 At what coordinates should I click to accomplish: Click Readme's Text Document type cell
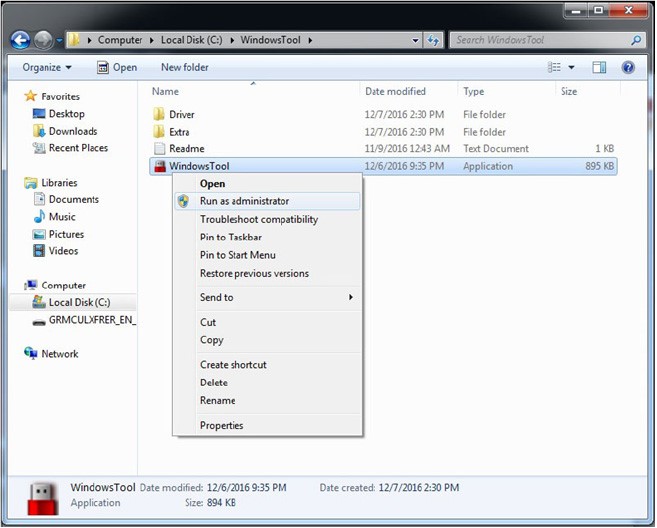[x=496, y=149]
